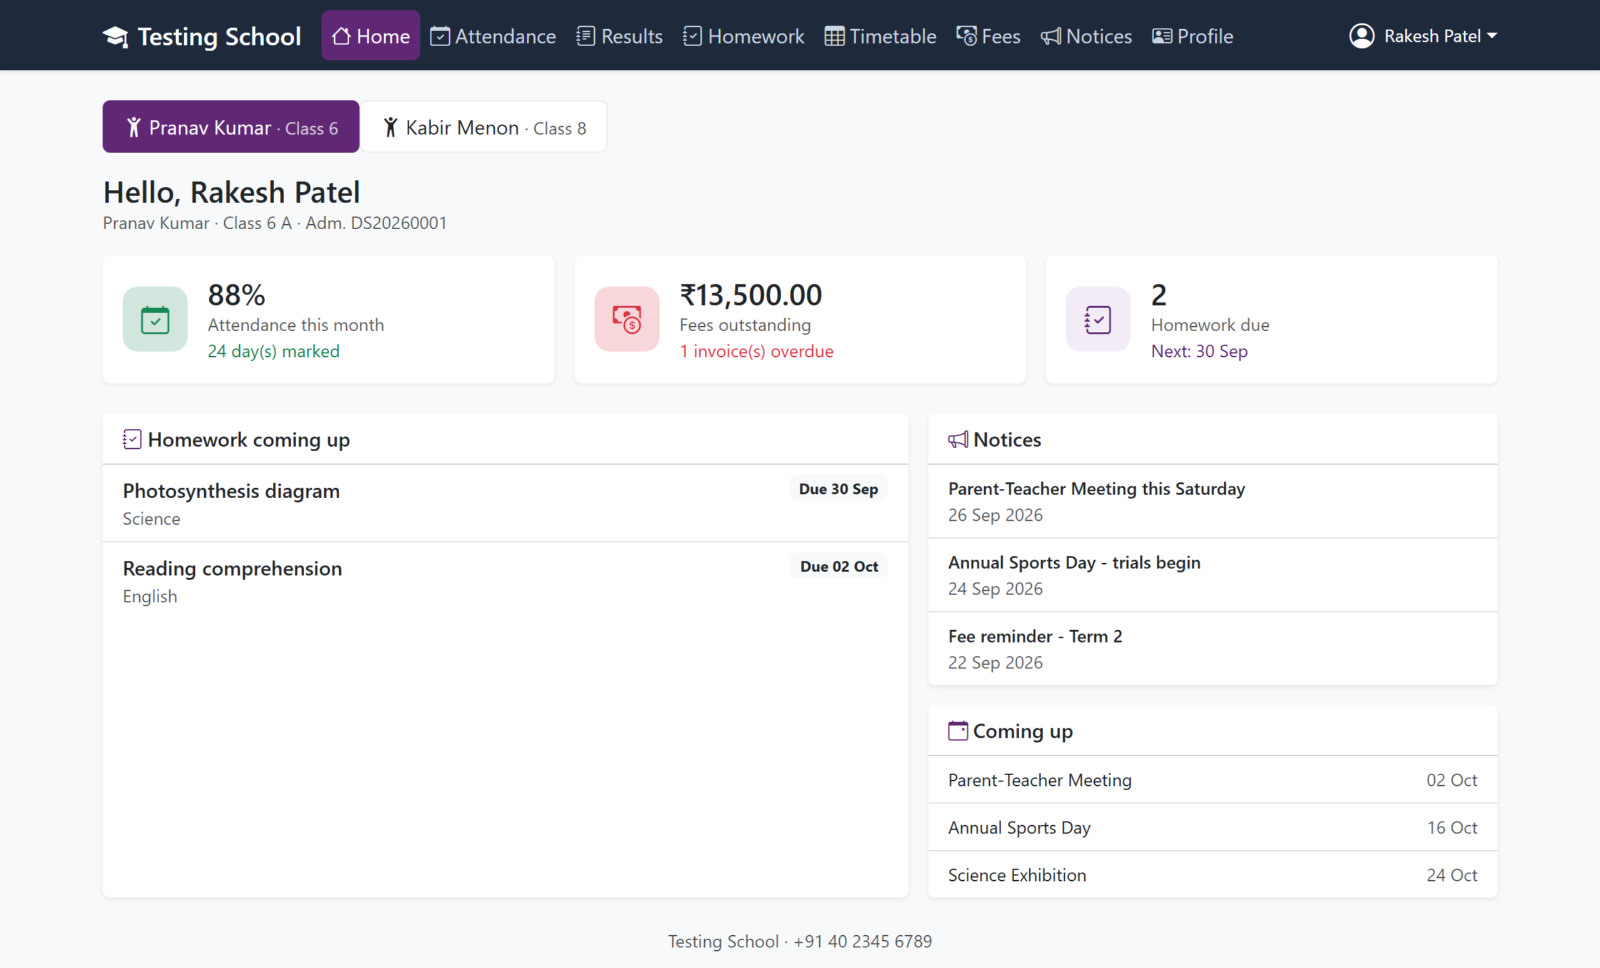Click the Due 02 Oct badge
The height and width of the screenshot is (968, 1600).
[839, 566]
